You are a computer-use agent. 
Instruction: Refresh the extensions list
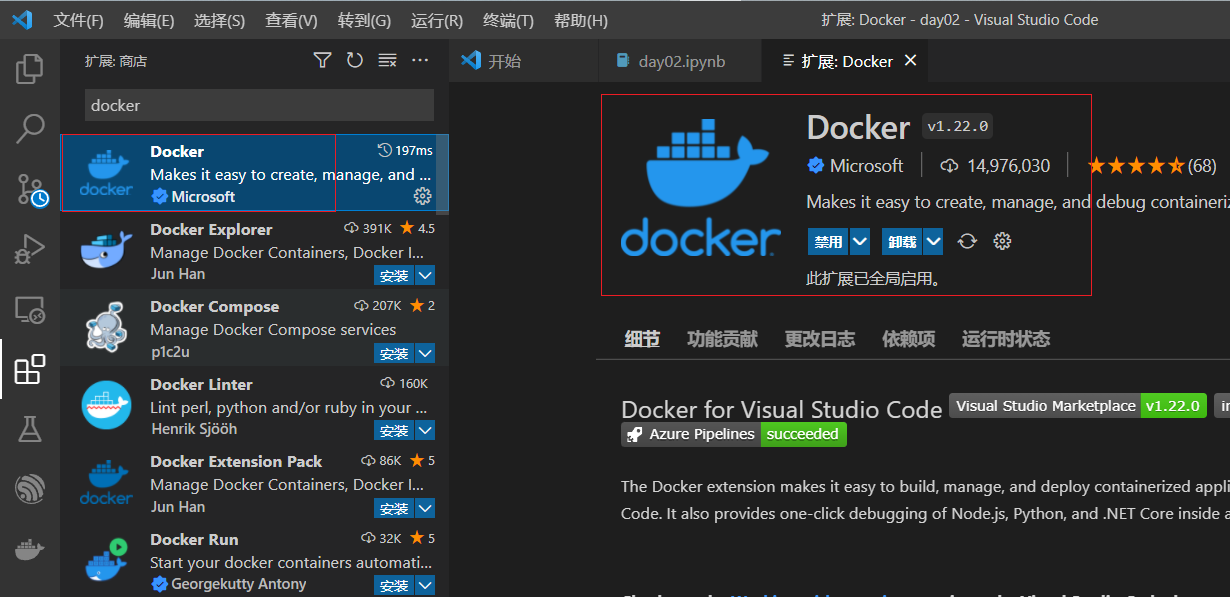coord(355,61)
